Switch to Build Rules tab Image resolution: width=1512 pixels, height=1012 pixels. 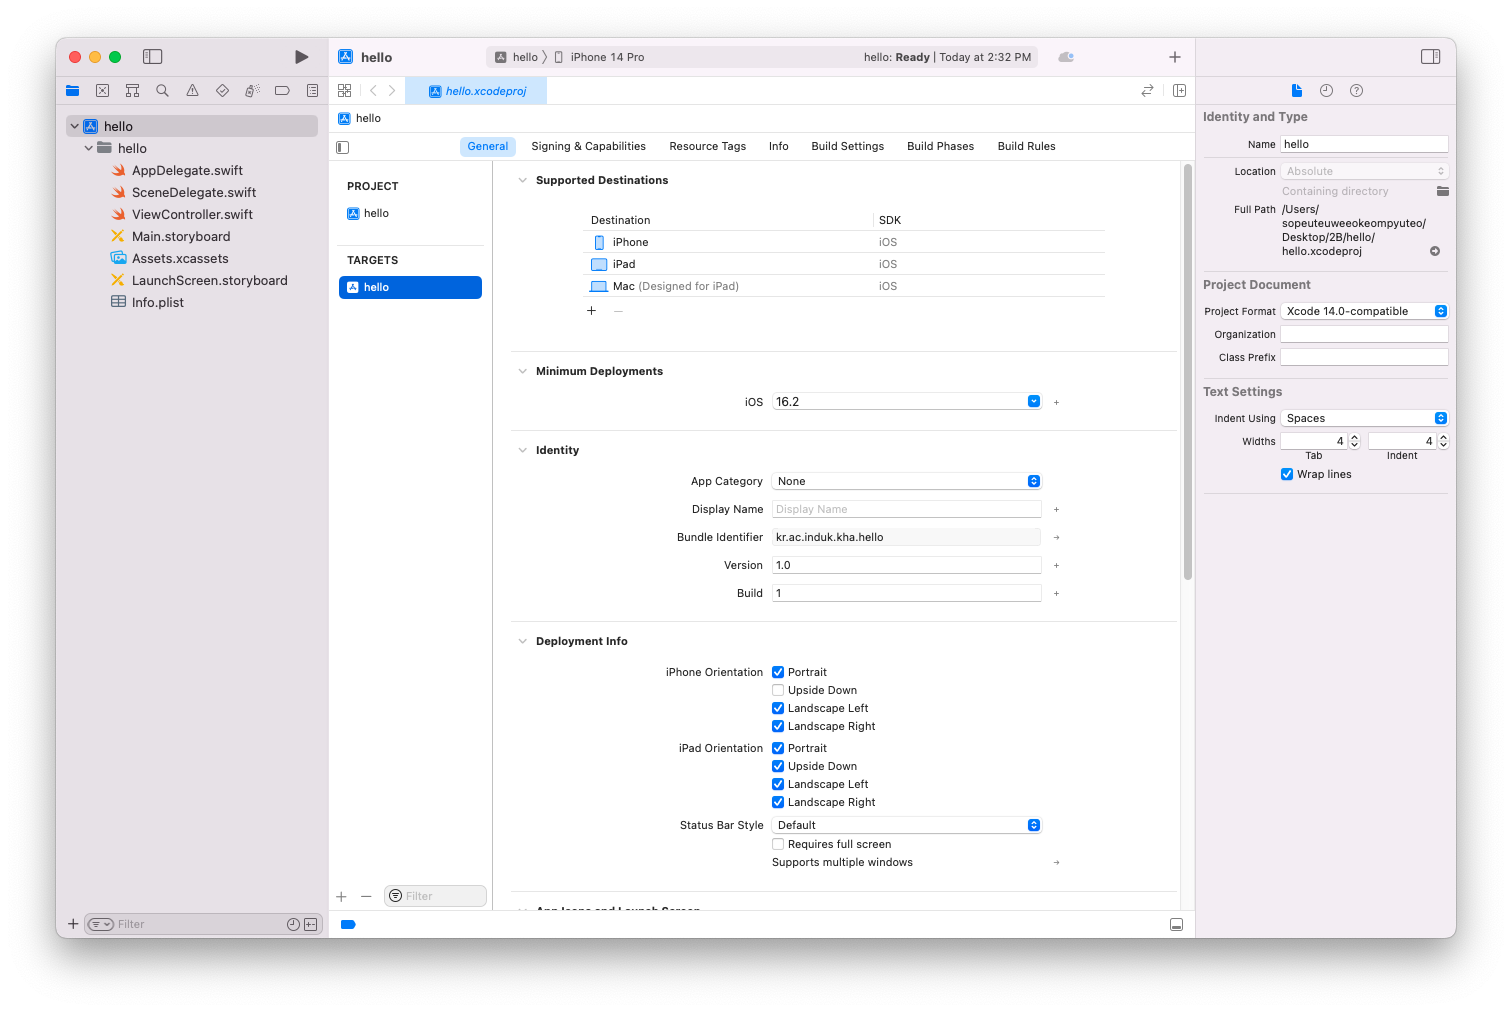coord(1026,146)
